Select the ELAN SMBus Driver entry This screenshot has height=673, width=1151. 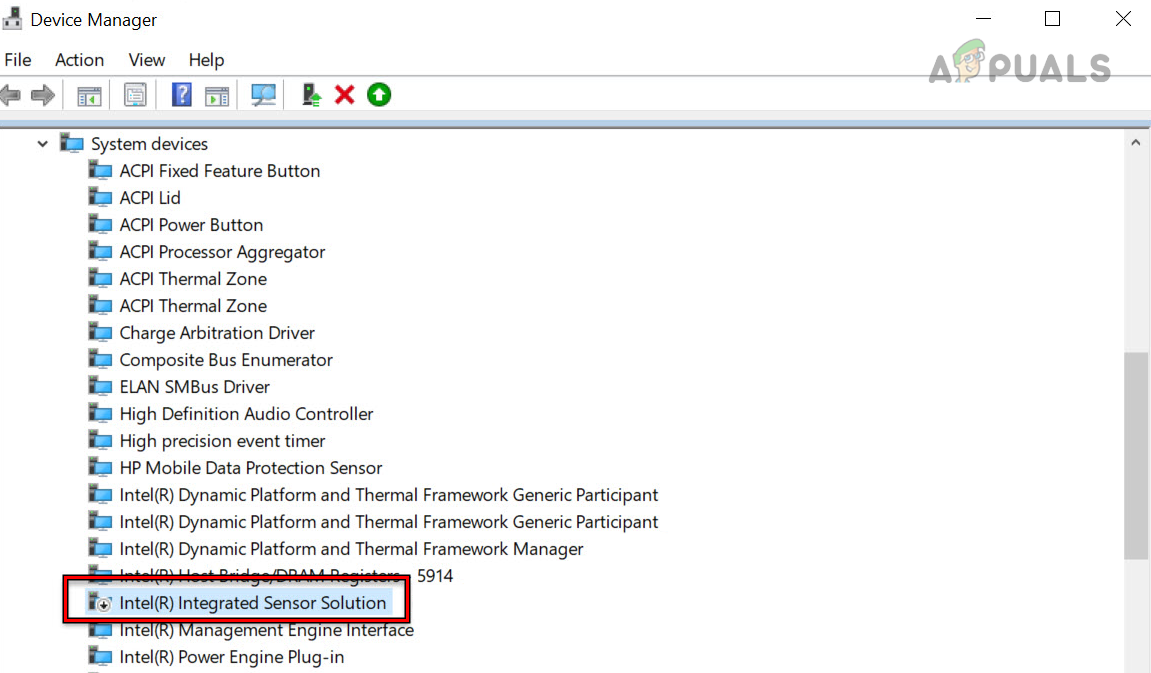[x=194, y=386]
